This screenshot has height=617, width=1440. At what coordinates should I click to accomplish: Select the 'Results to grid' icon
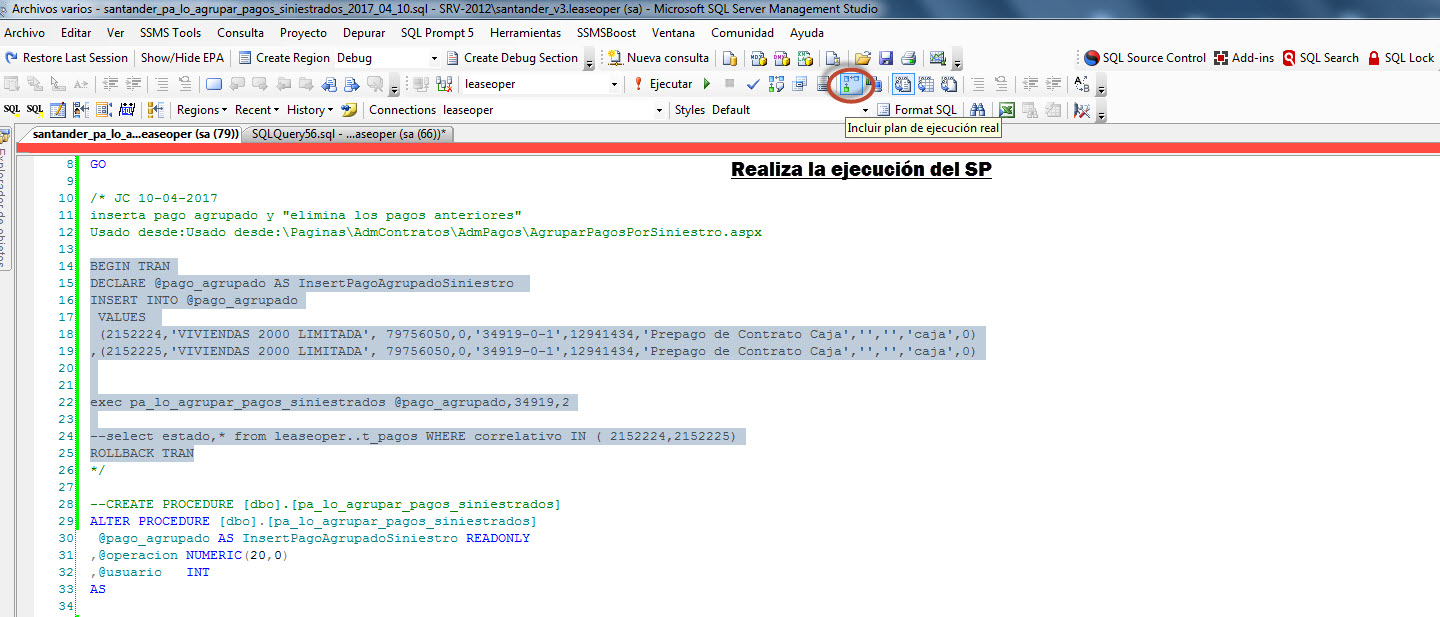(x=925, y=85)
